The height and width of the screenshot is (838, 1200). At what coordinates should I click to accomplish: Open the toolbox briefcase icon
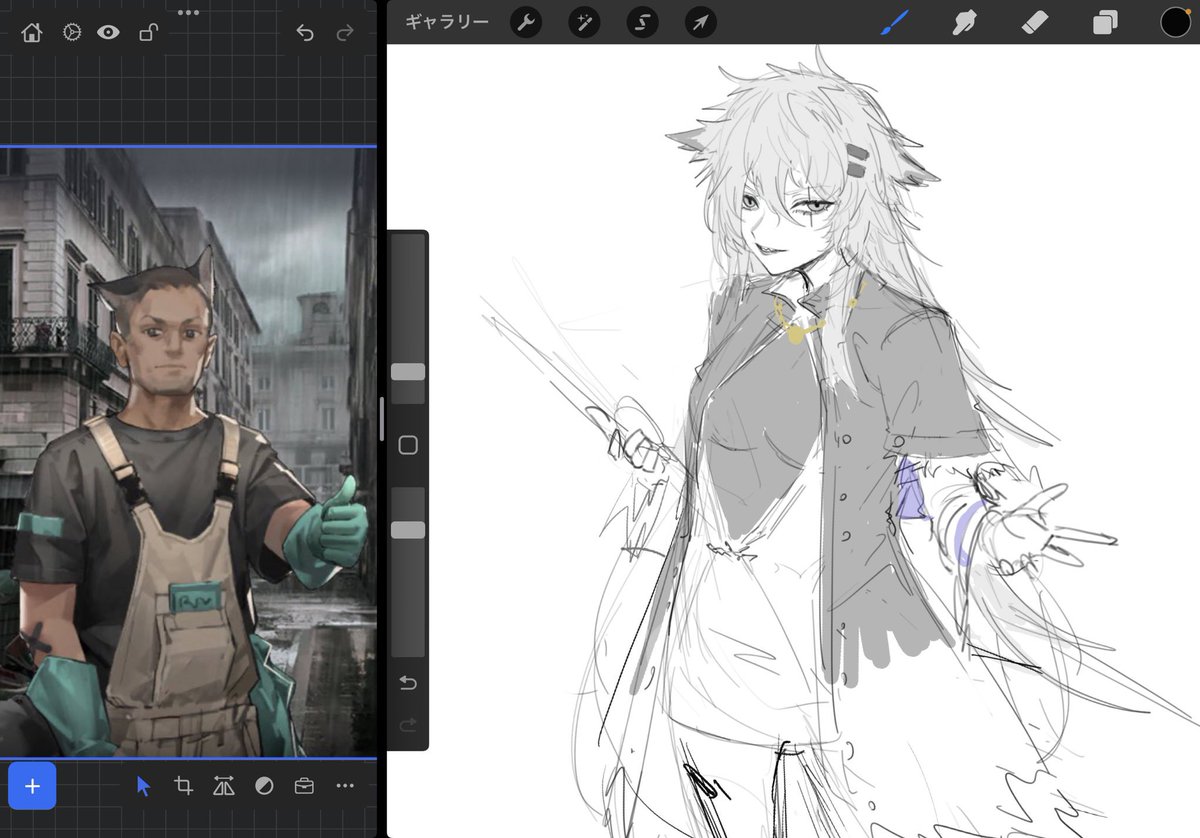[x=304, y=786]
